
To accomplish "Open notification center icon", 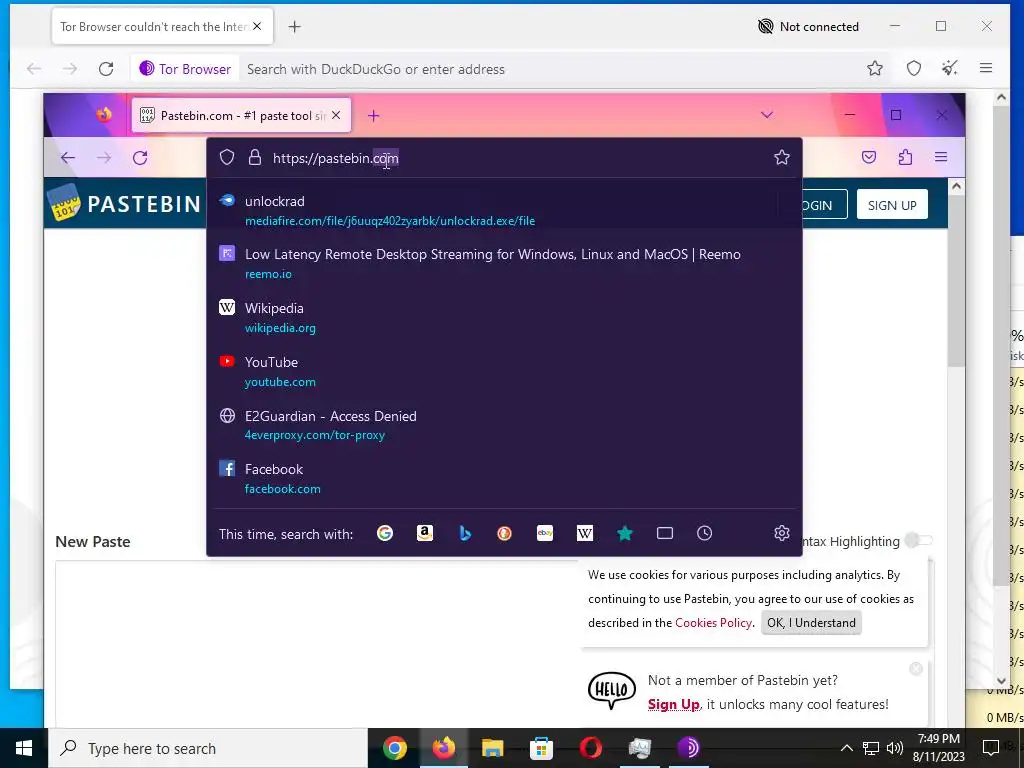I will 990,748.
